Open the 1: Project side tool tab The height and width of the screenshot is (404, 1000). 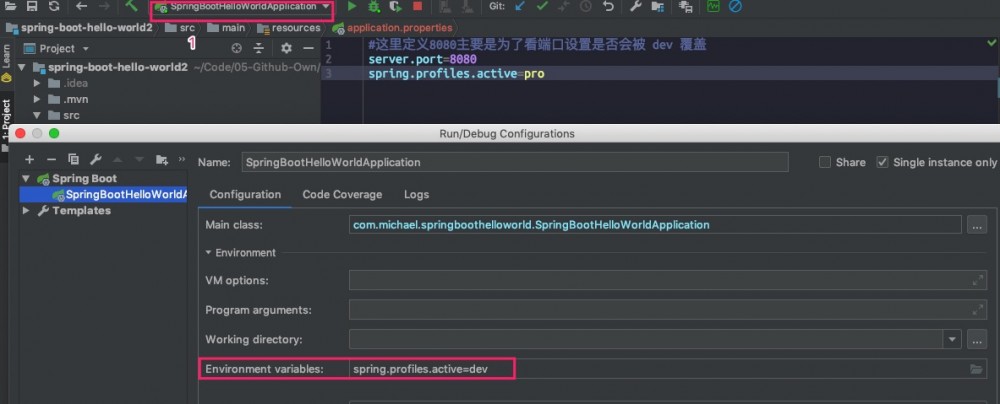pyautogui.click(x=6, y=123)
